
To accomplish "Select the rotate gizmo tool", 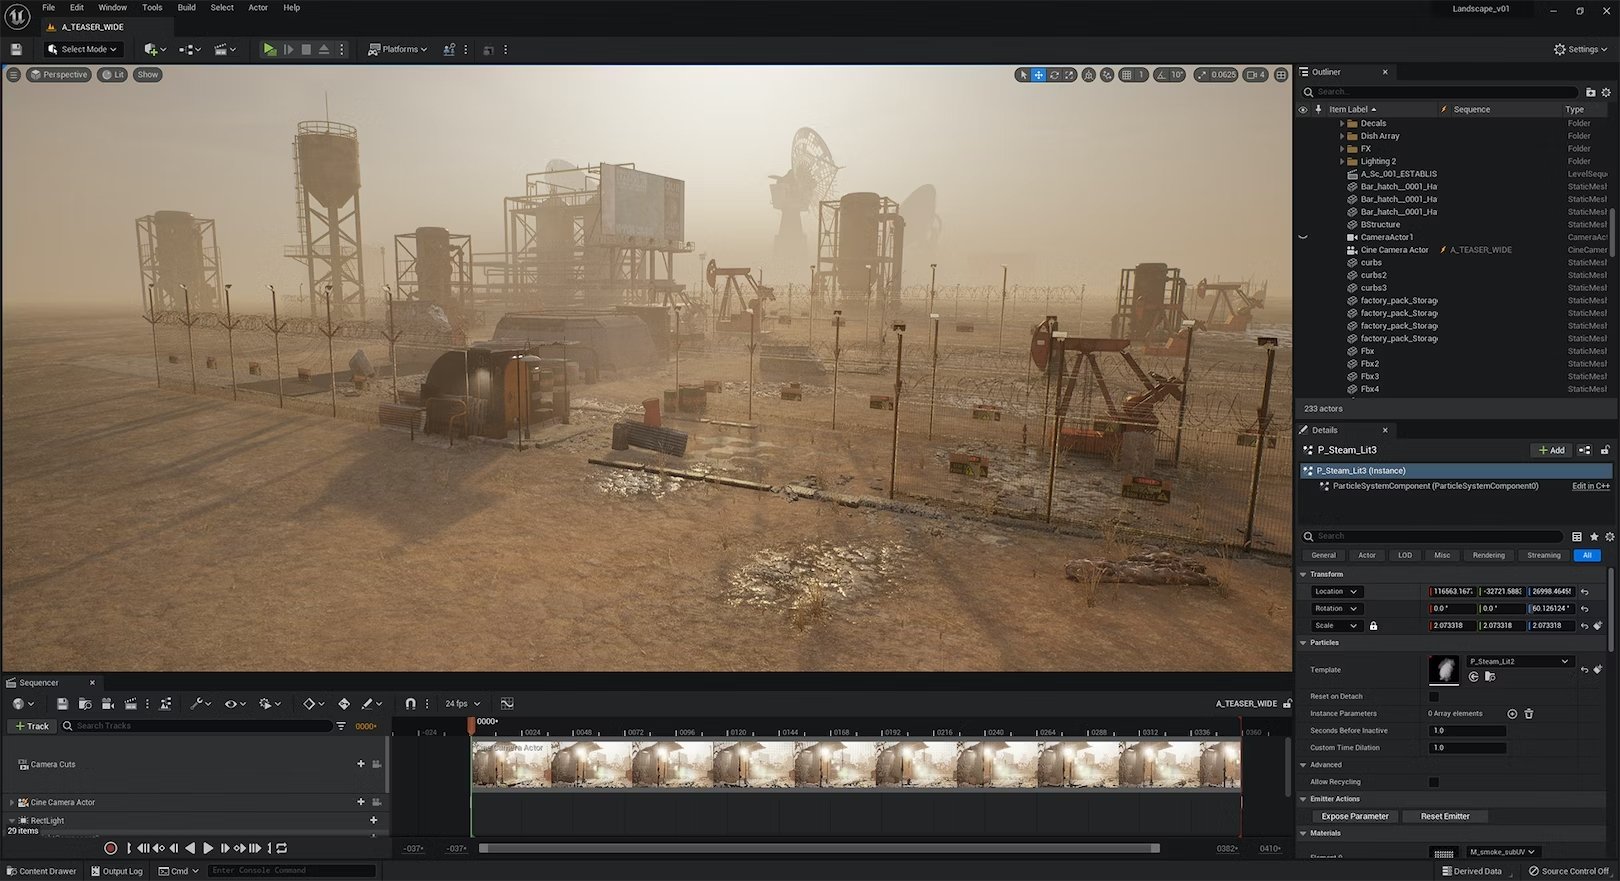I will [x=1054, y=75].
